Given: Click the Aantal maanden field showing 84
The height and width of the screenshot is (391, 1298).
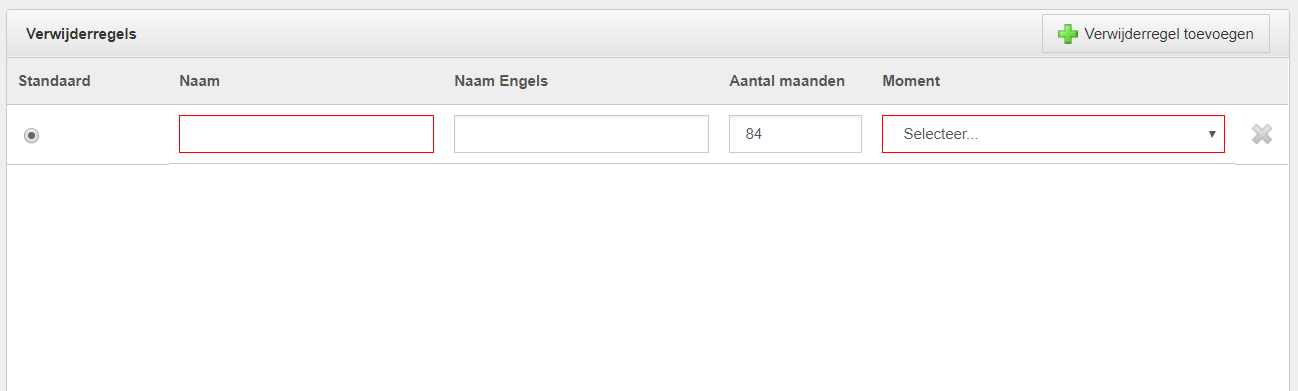Looking at the screenshot, I should pos(795,134).
